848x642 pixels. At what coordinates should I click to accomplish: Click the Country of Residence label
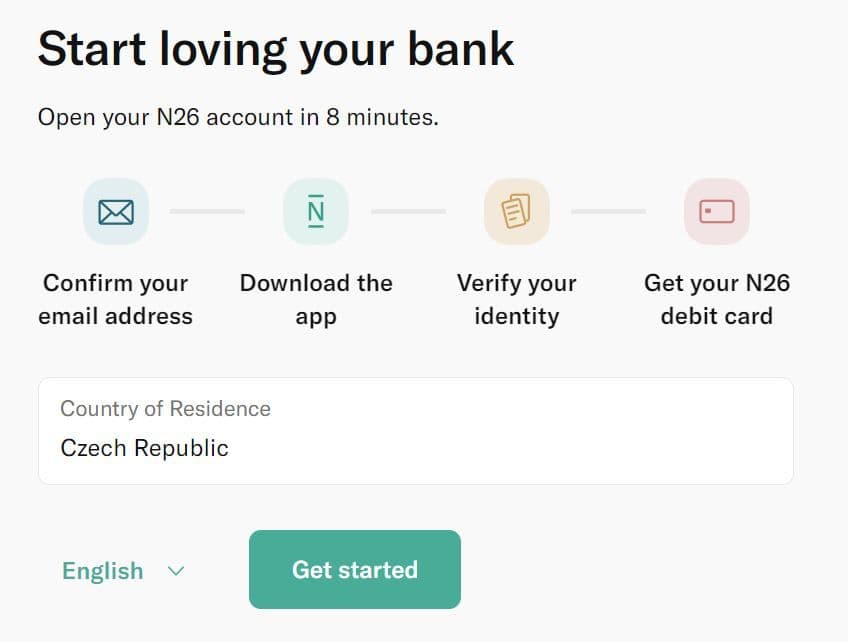click(x=165, y=408)
